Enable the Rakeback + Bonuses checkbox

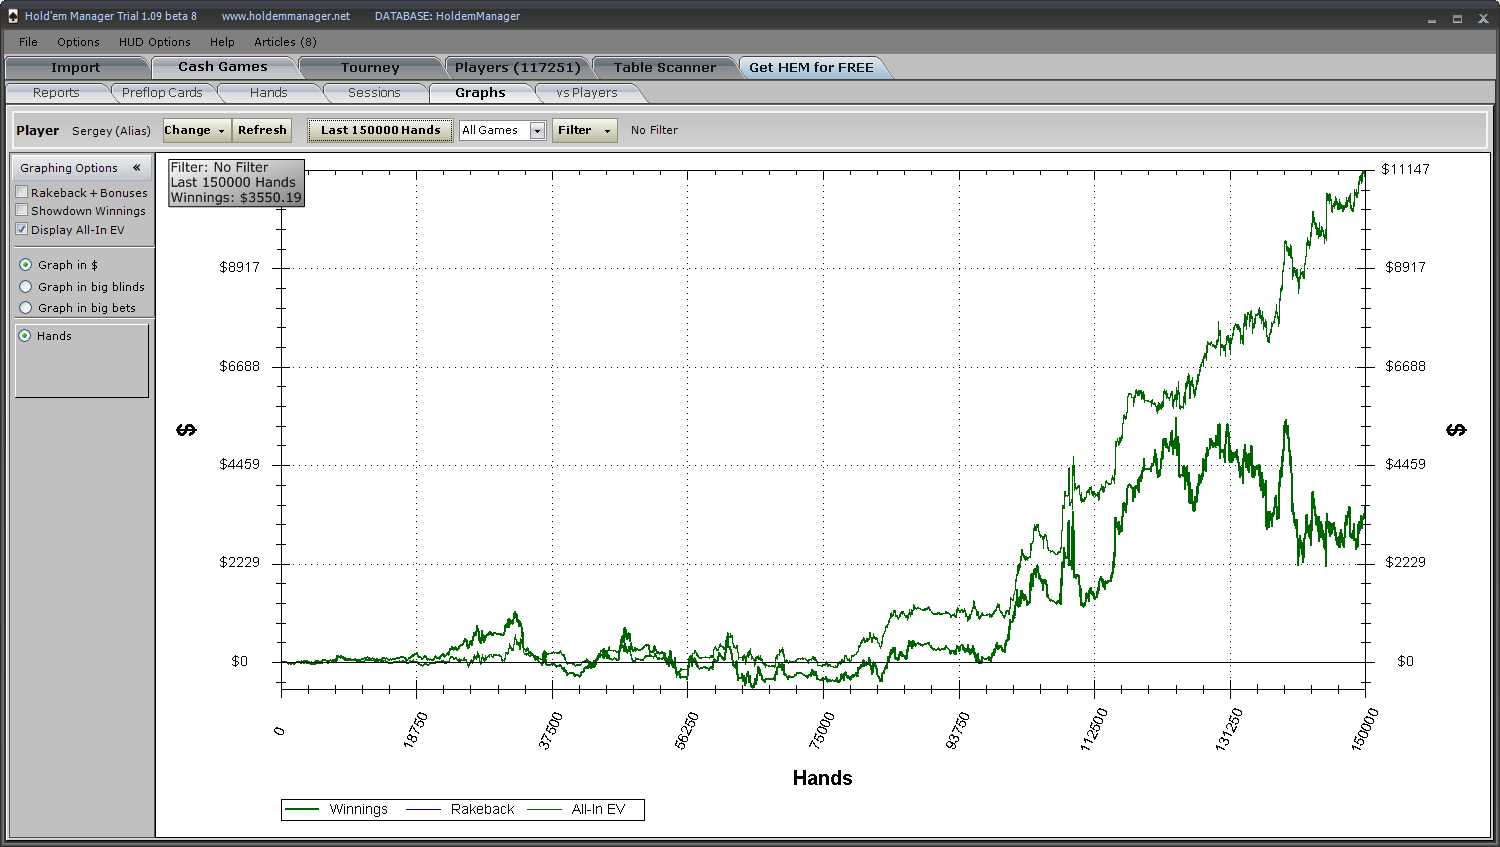click(22, 192)
